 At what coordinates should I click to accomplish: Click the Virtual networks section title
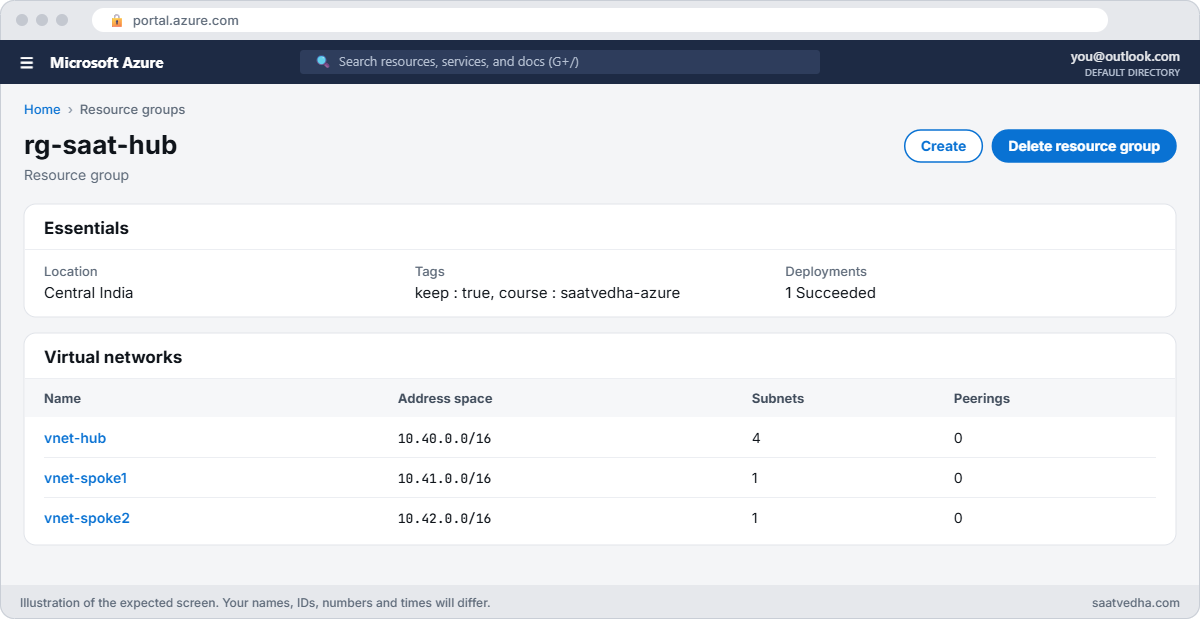113,357
